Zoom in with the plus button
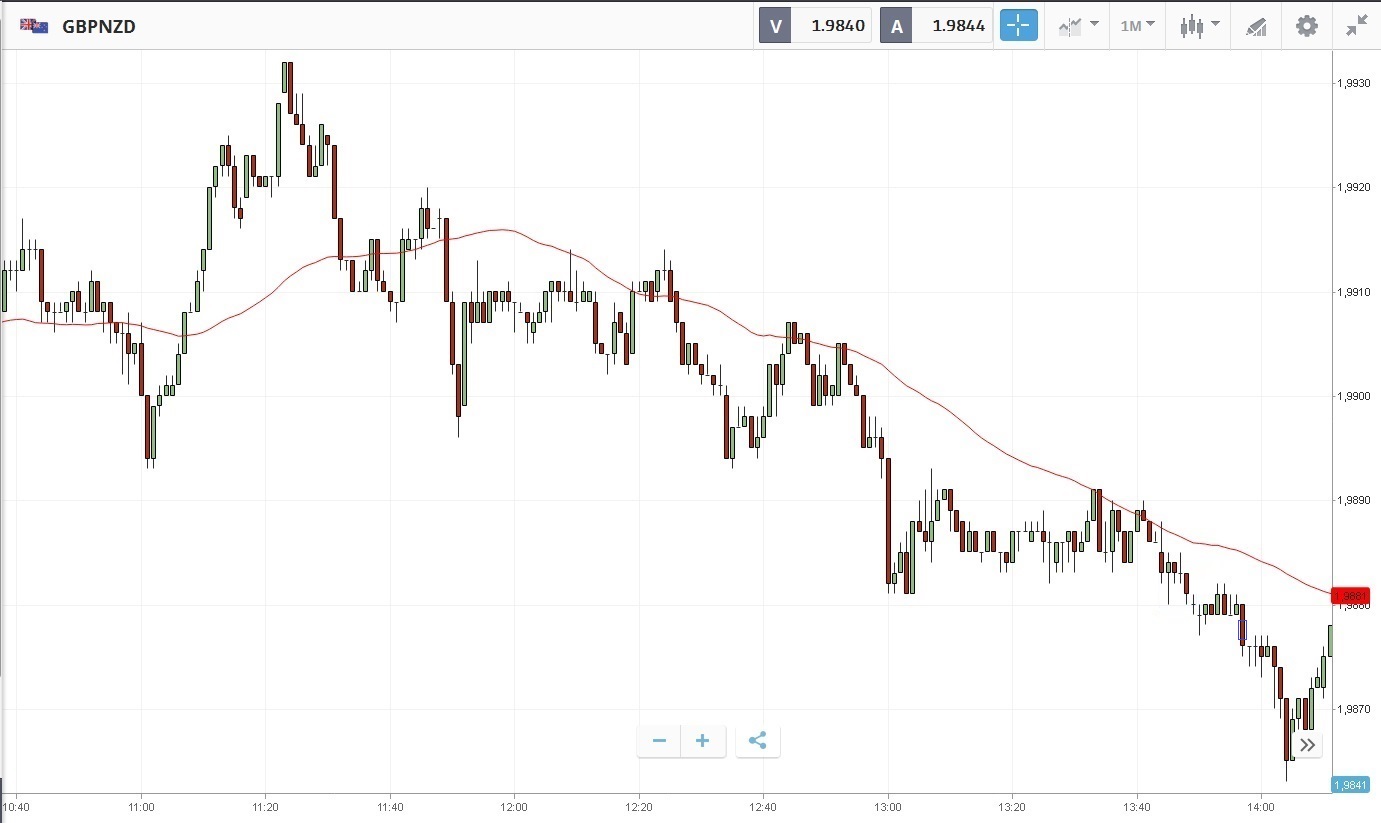 tap(703, 741)
